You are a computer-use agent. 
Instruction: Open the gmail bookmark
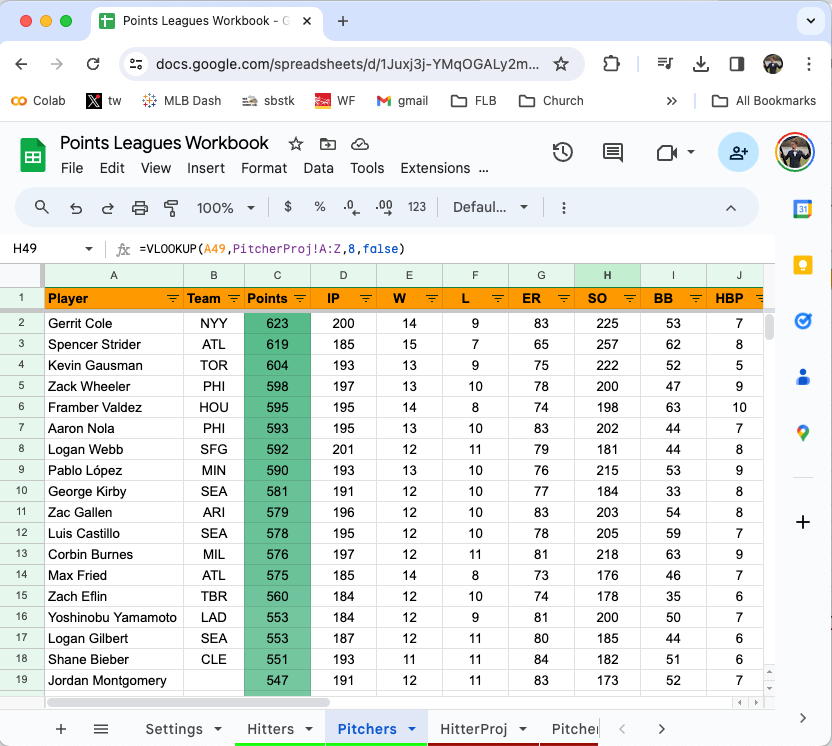(x=402, y=101)
